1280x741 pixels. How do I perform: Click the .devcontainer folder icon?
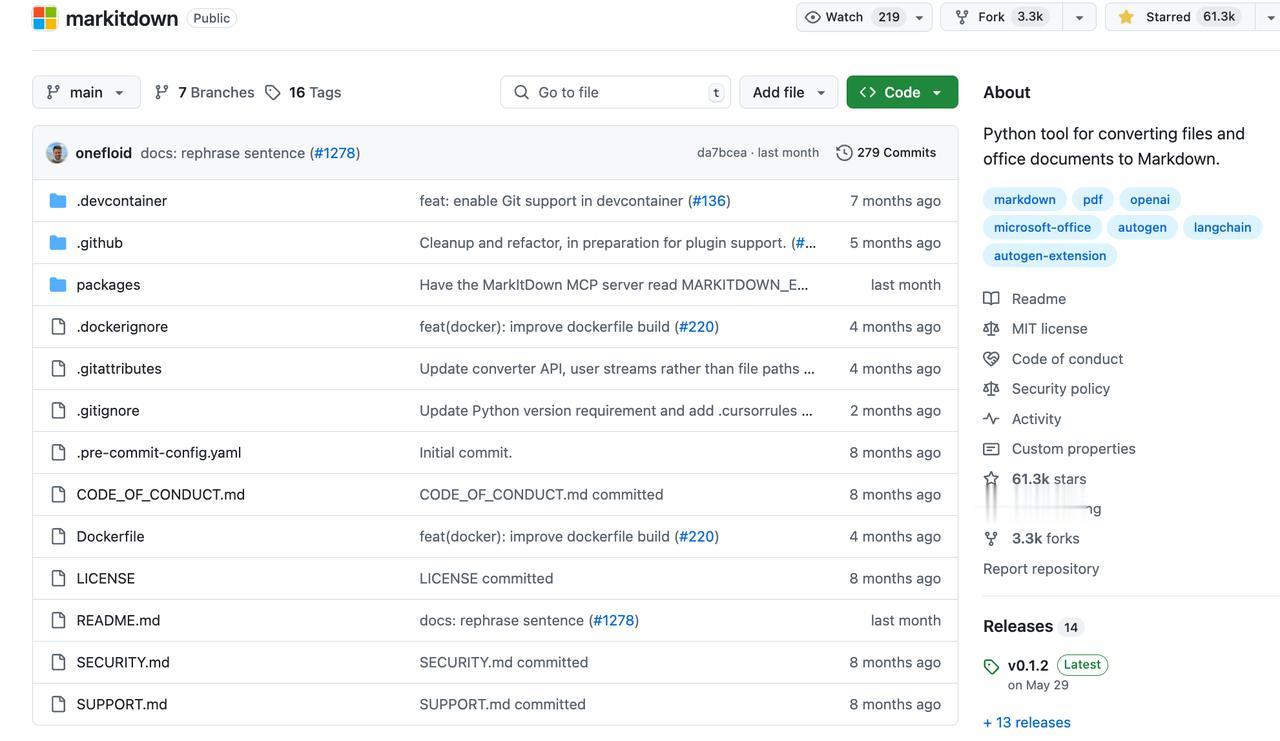click(x=58, y=201)
